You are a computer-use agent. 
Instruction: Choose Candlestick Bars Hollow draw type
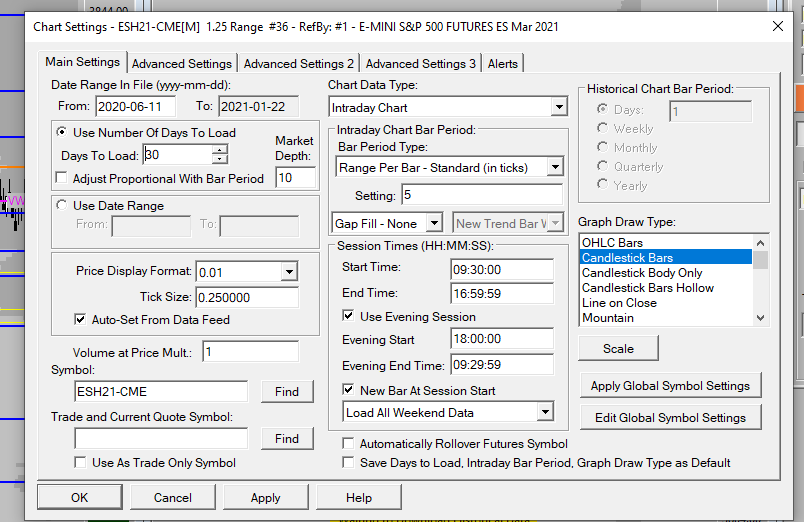point(666,288)
